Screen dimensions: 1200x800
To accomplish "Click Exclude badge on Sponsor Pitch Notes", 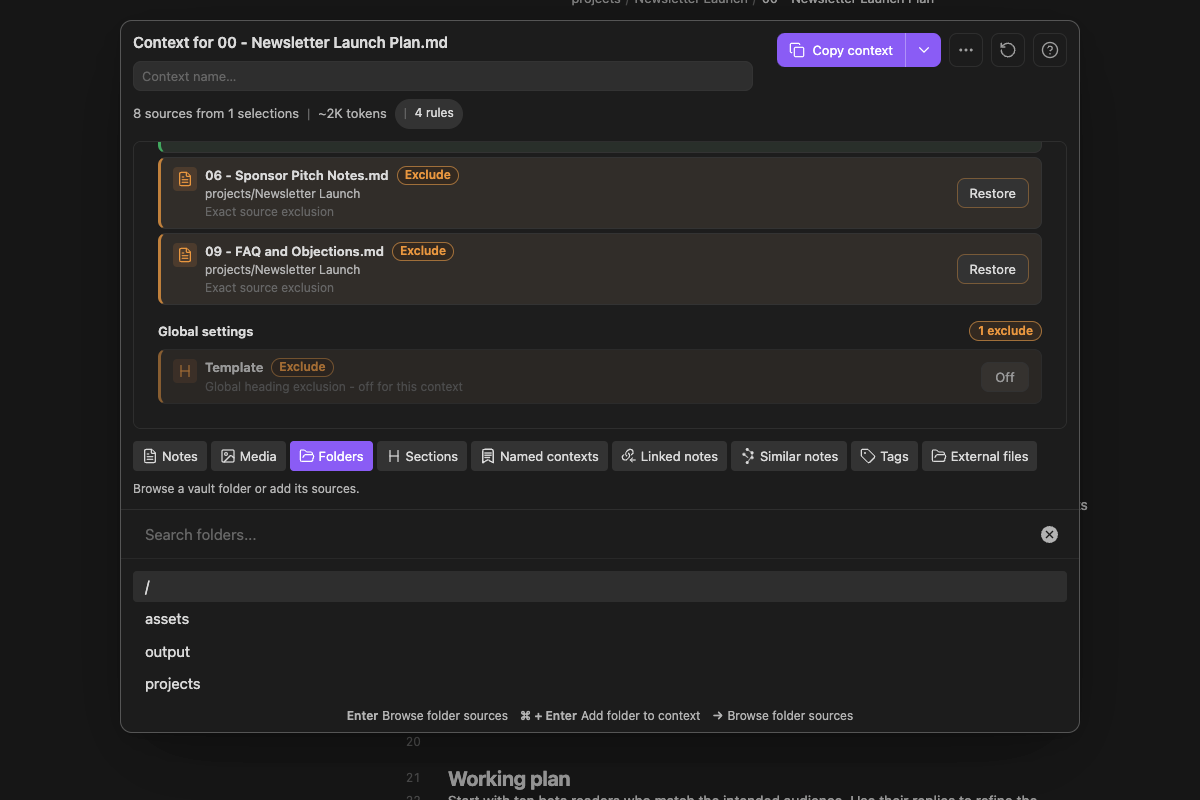I will click(x=428, y=175).
